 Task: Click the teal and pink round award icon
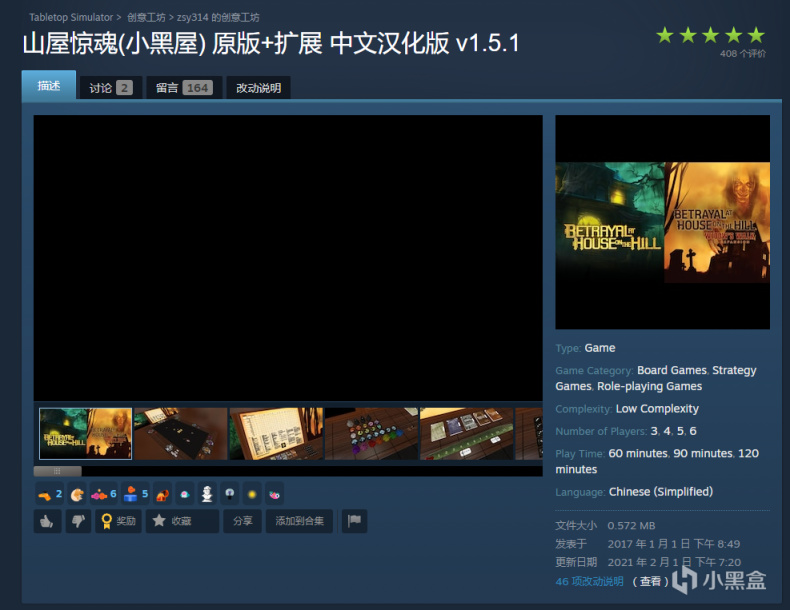pos(184,495)
